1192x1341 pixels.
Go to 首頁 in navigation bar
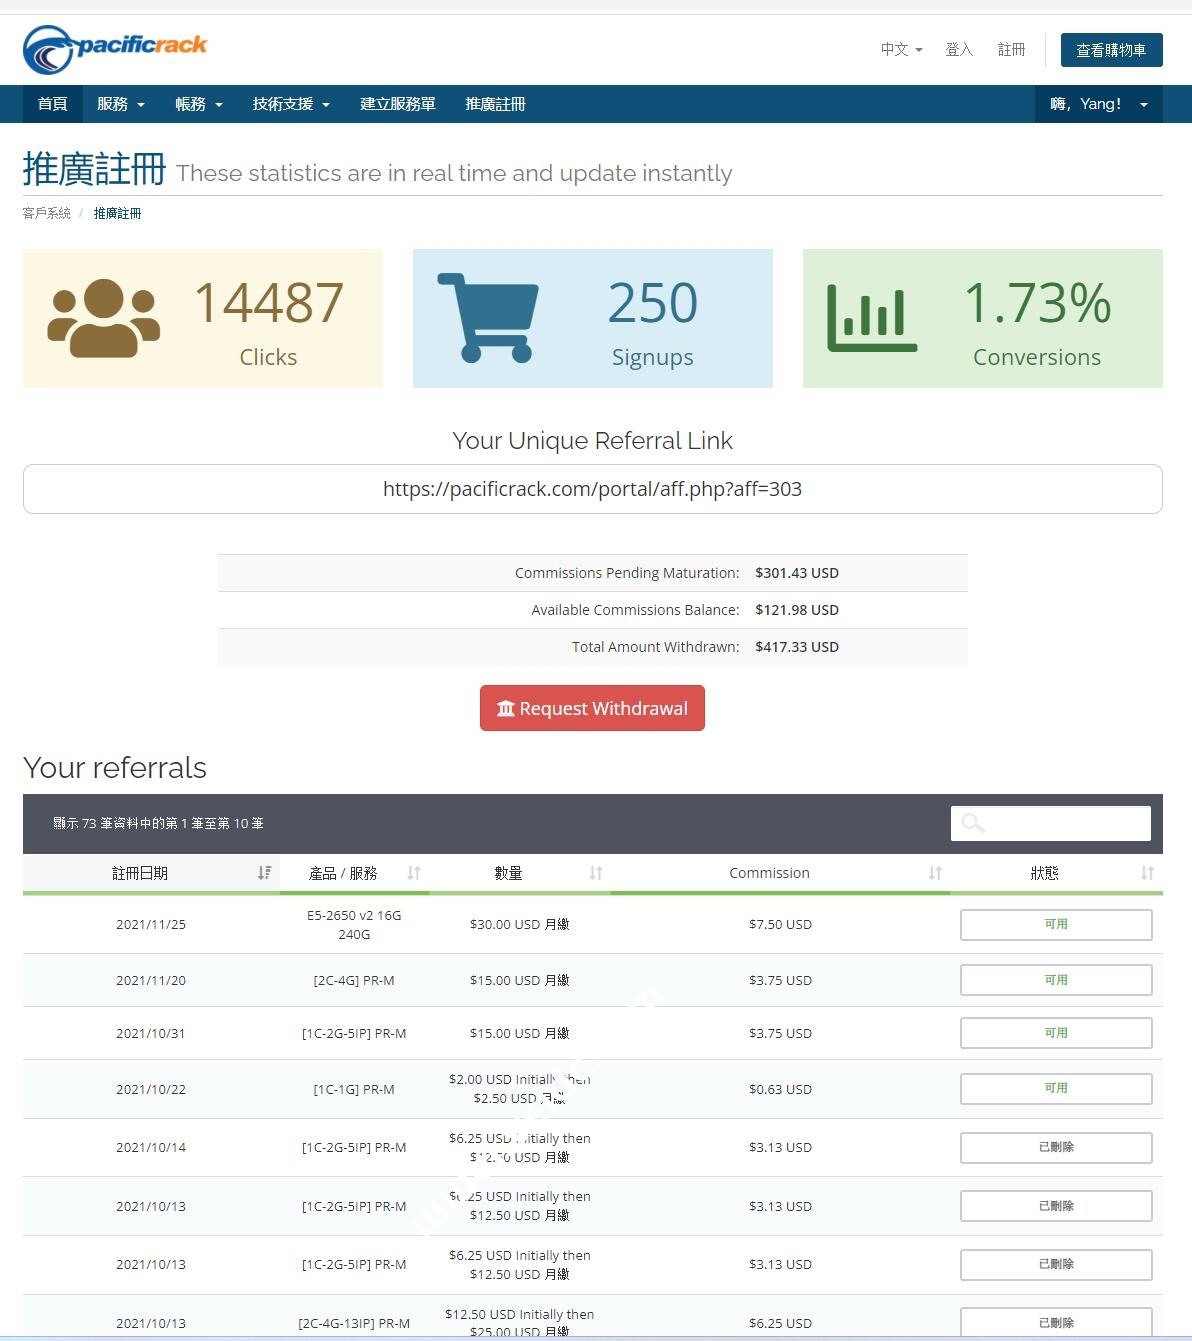[52, 104]
